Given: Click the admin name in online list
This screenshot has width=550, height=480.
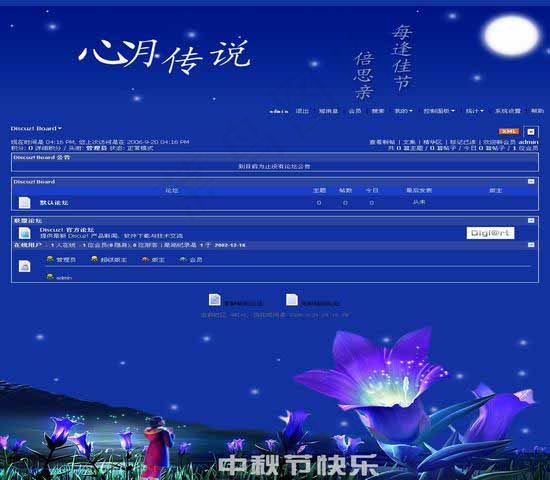Looking at the screenshot, I should click(x=64, y=278).
